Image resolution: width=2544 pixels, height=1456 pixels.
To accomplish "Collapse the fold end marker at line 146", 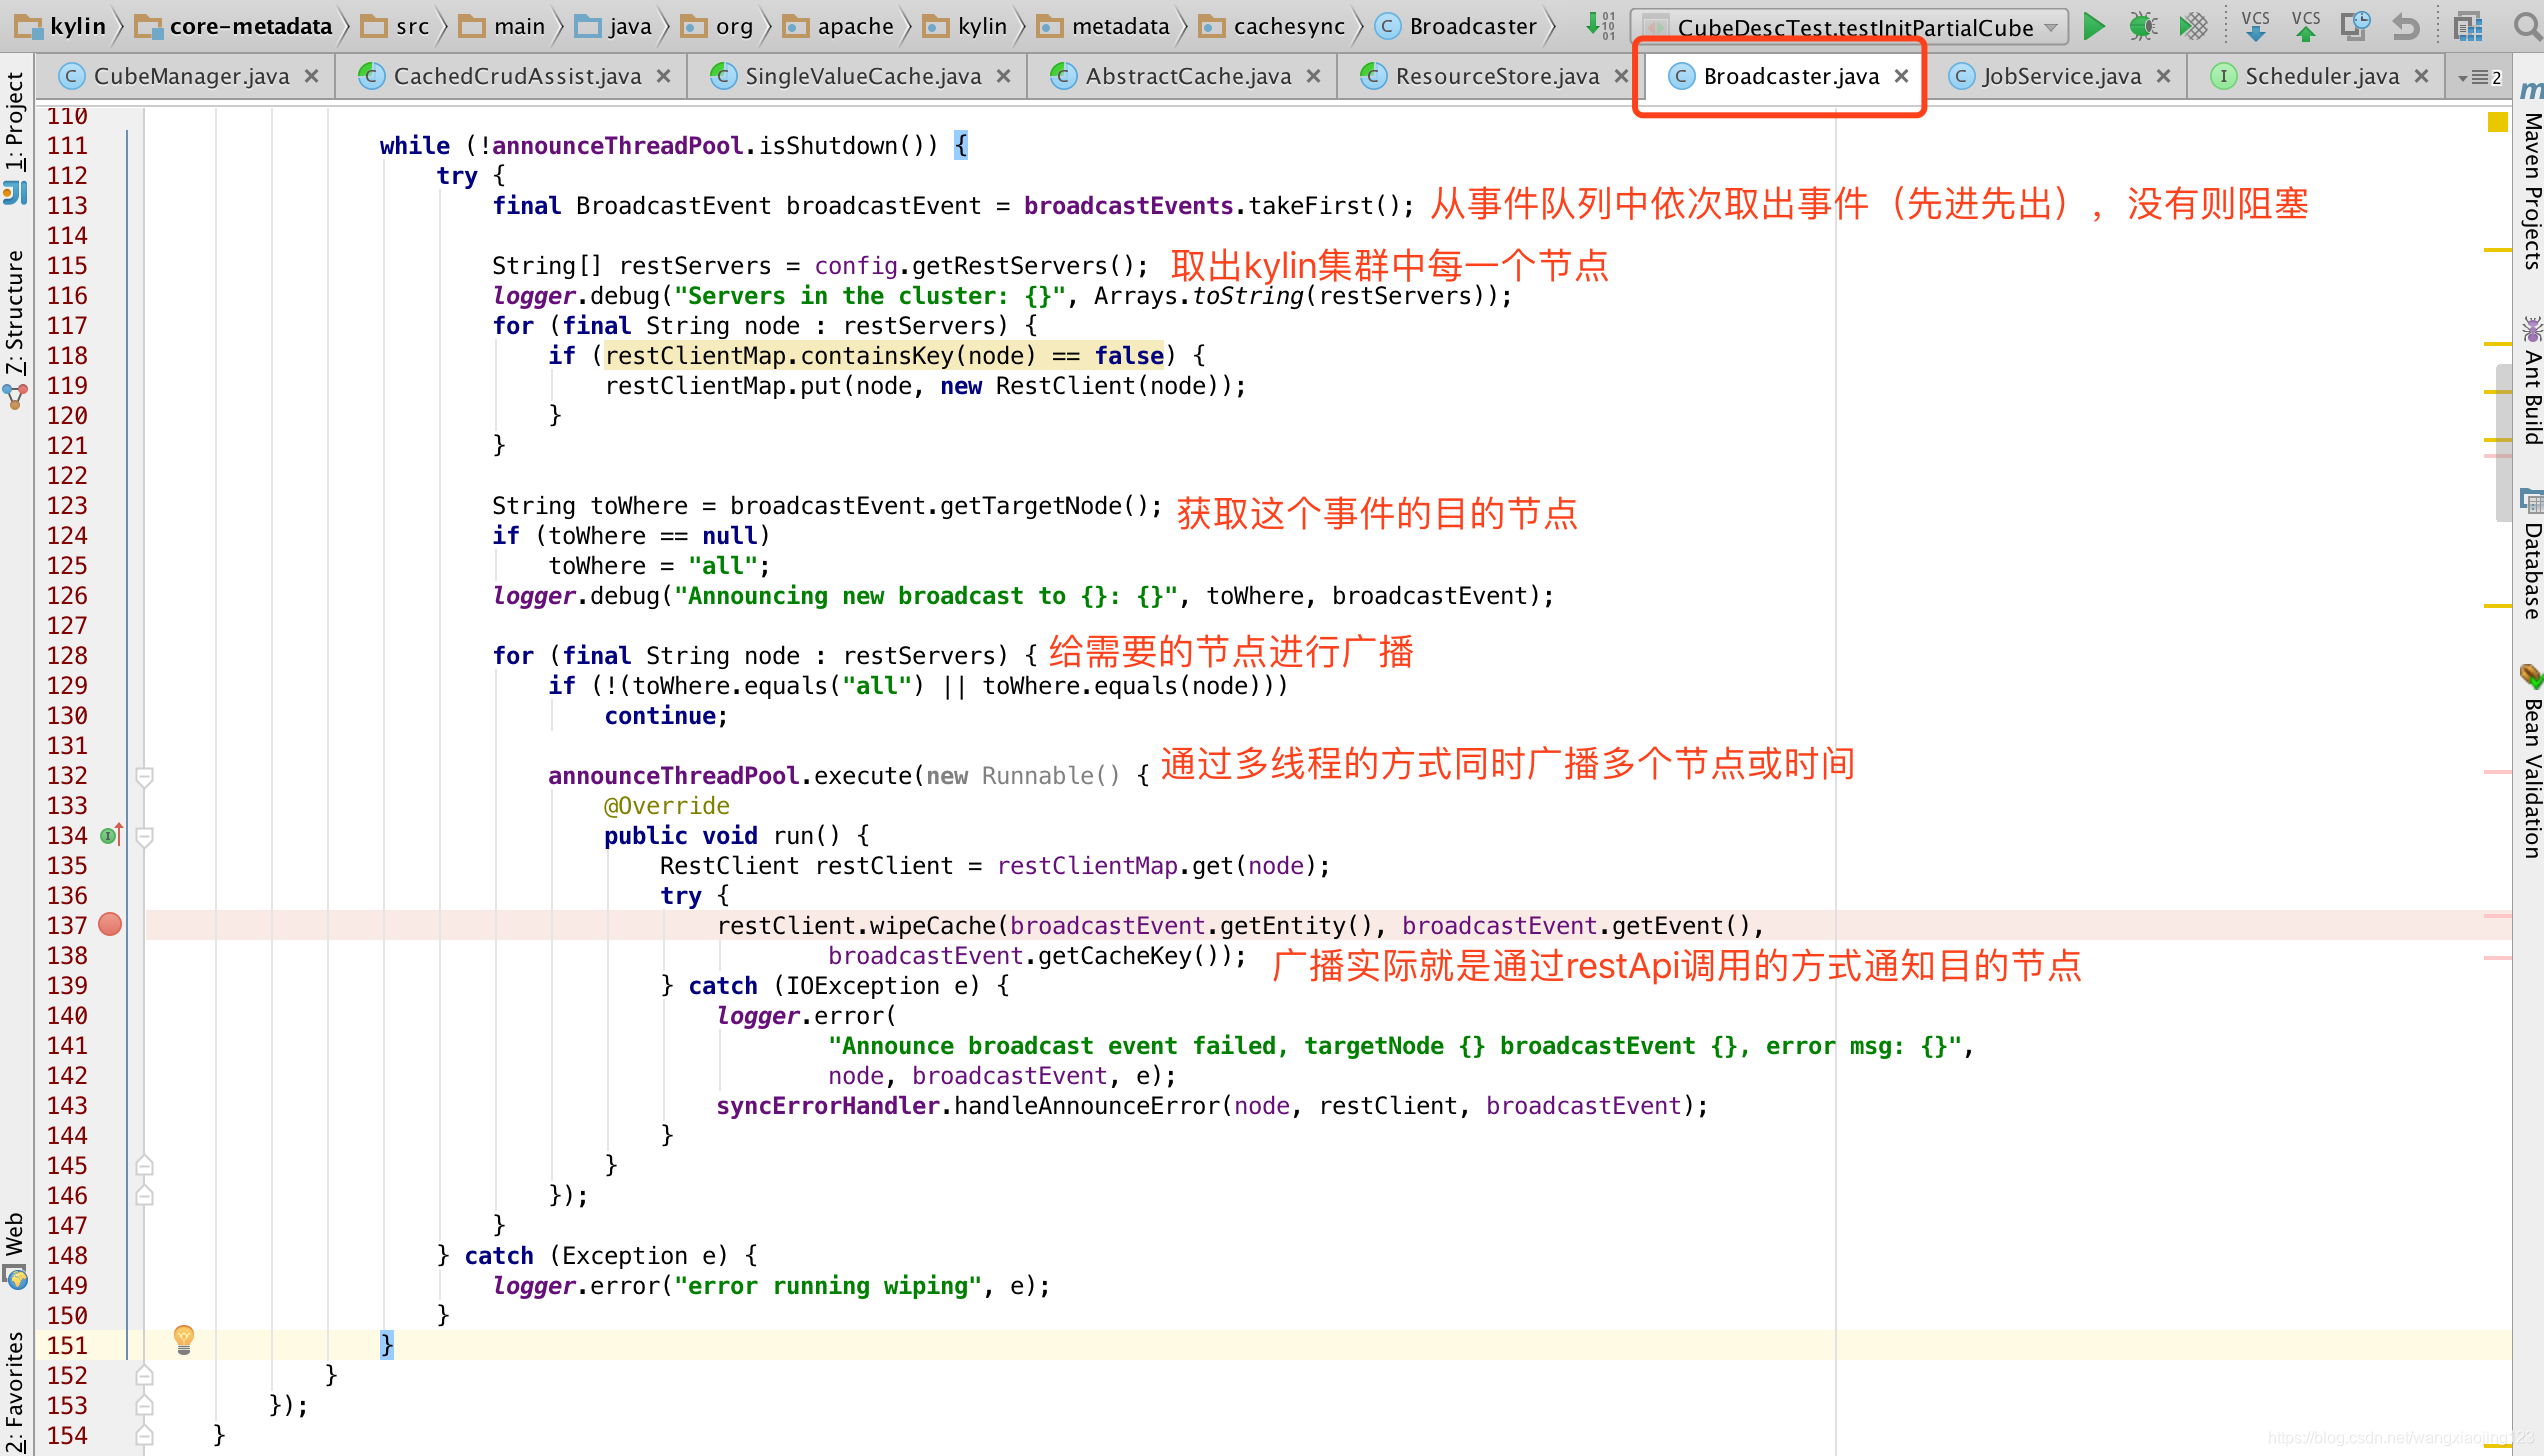I will (x=144, y=1195).
